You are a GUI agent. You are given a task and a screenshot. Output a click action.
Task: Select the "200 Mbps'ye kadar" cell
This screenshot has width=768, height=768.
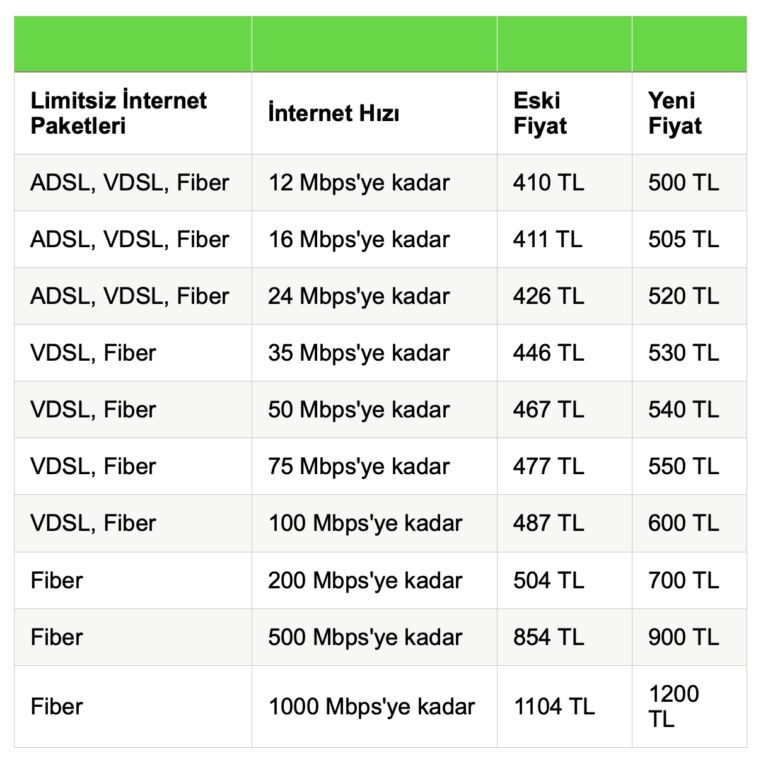coord(365,581)
